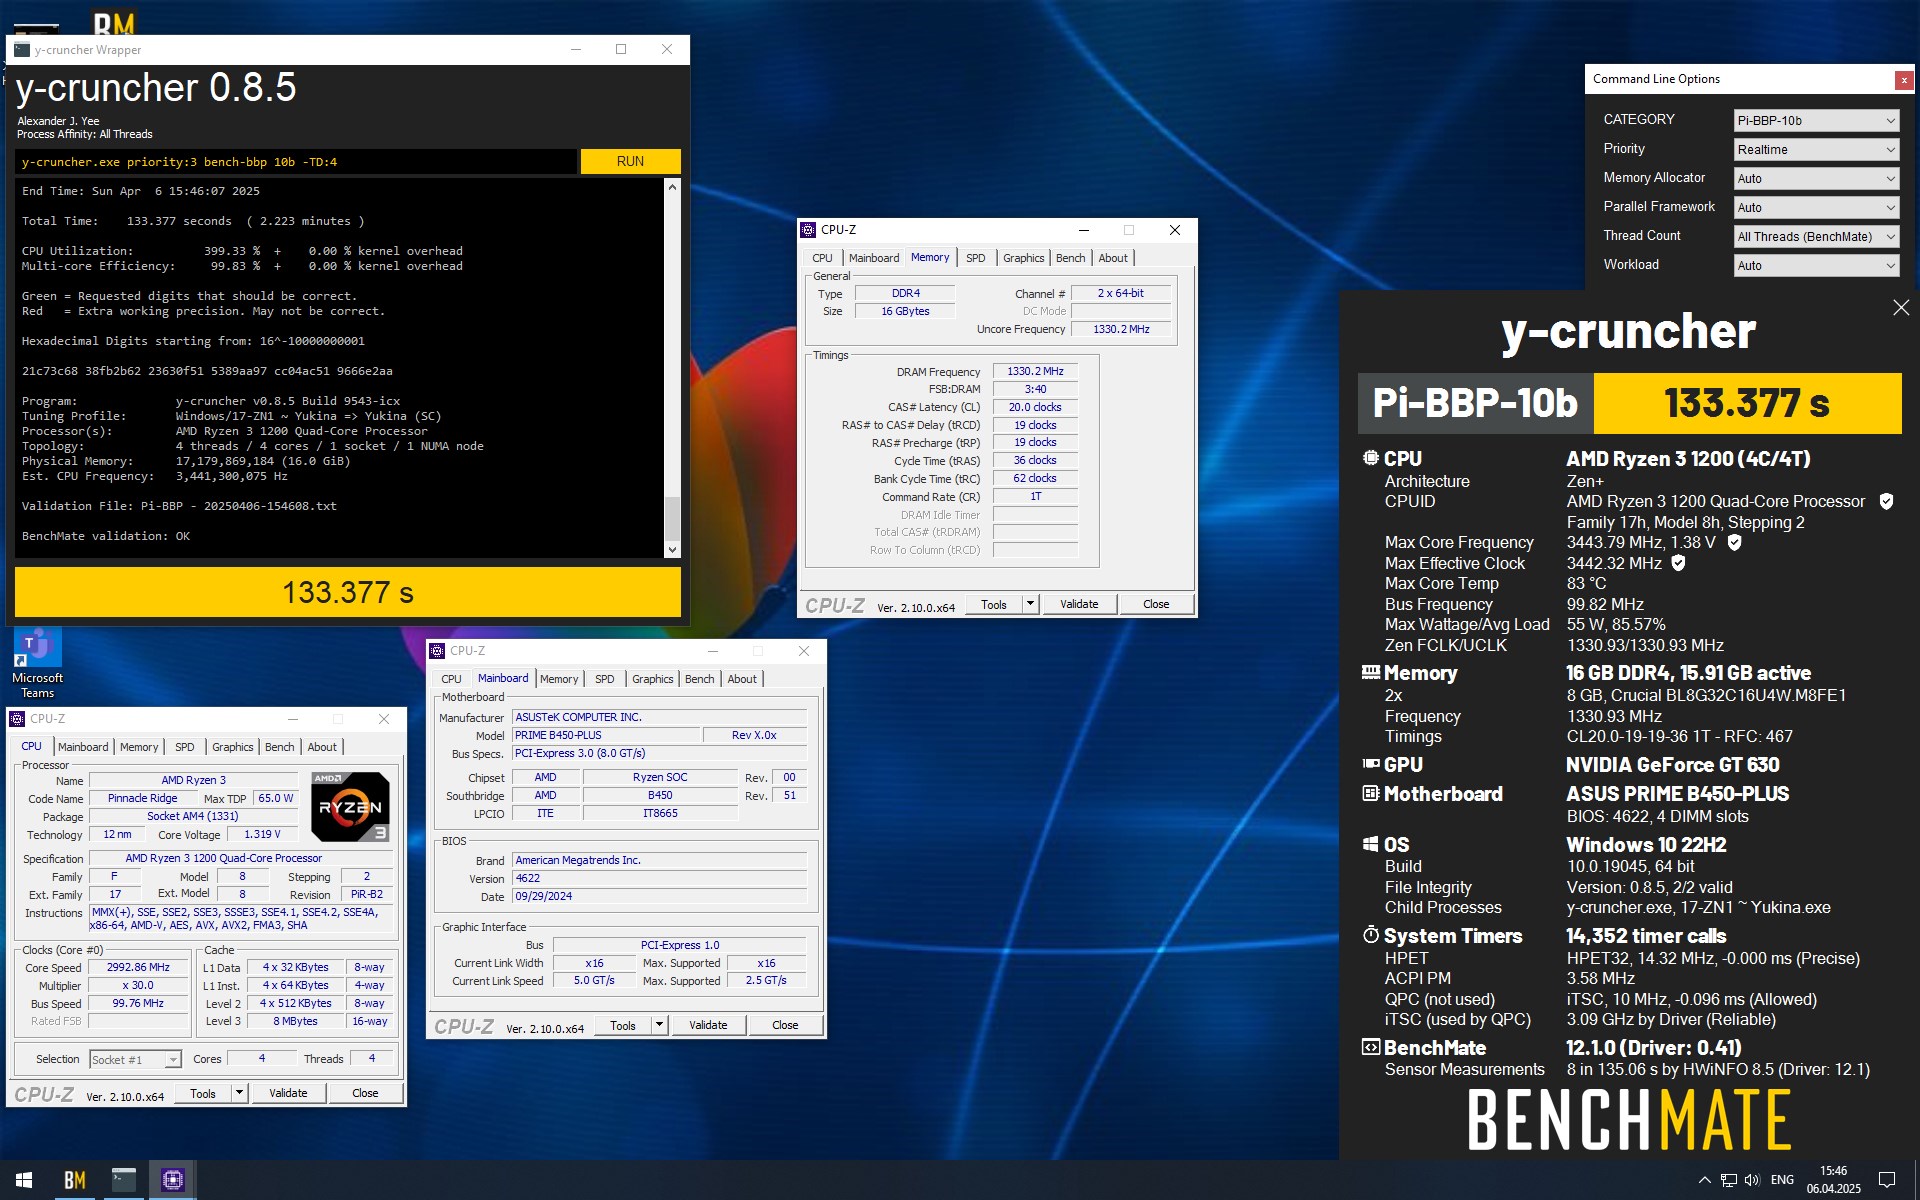Open About tab in Memory CPU-Z window

point(1113,258)
